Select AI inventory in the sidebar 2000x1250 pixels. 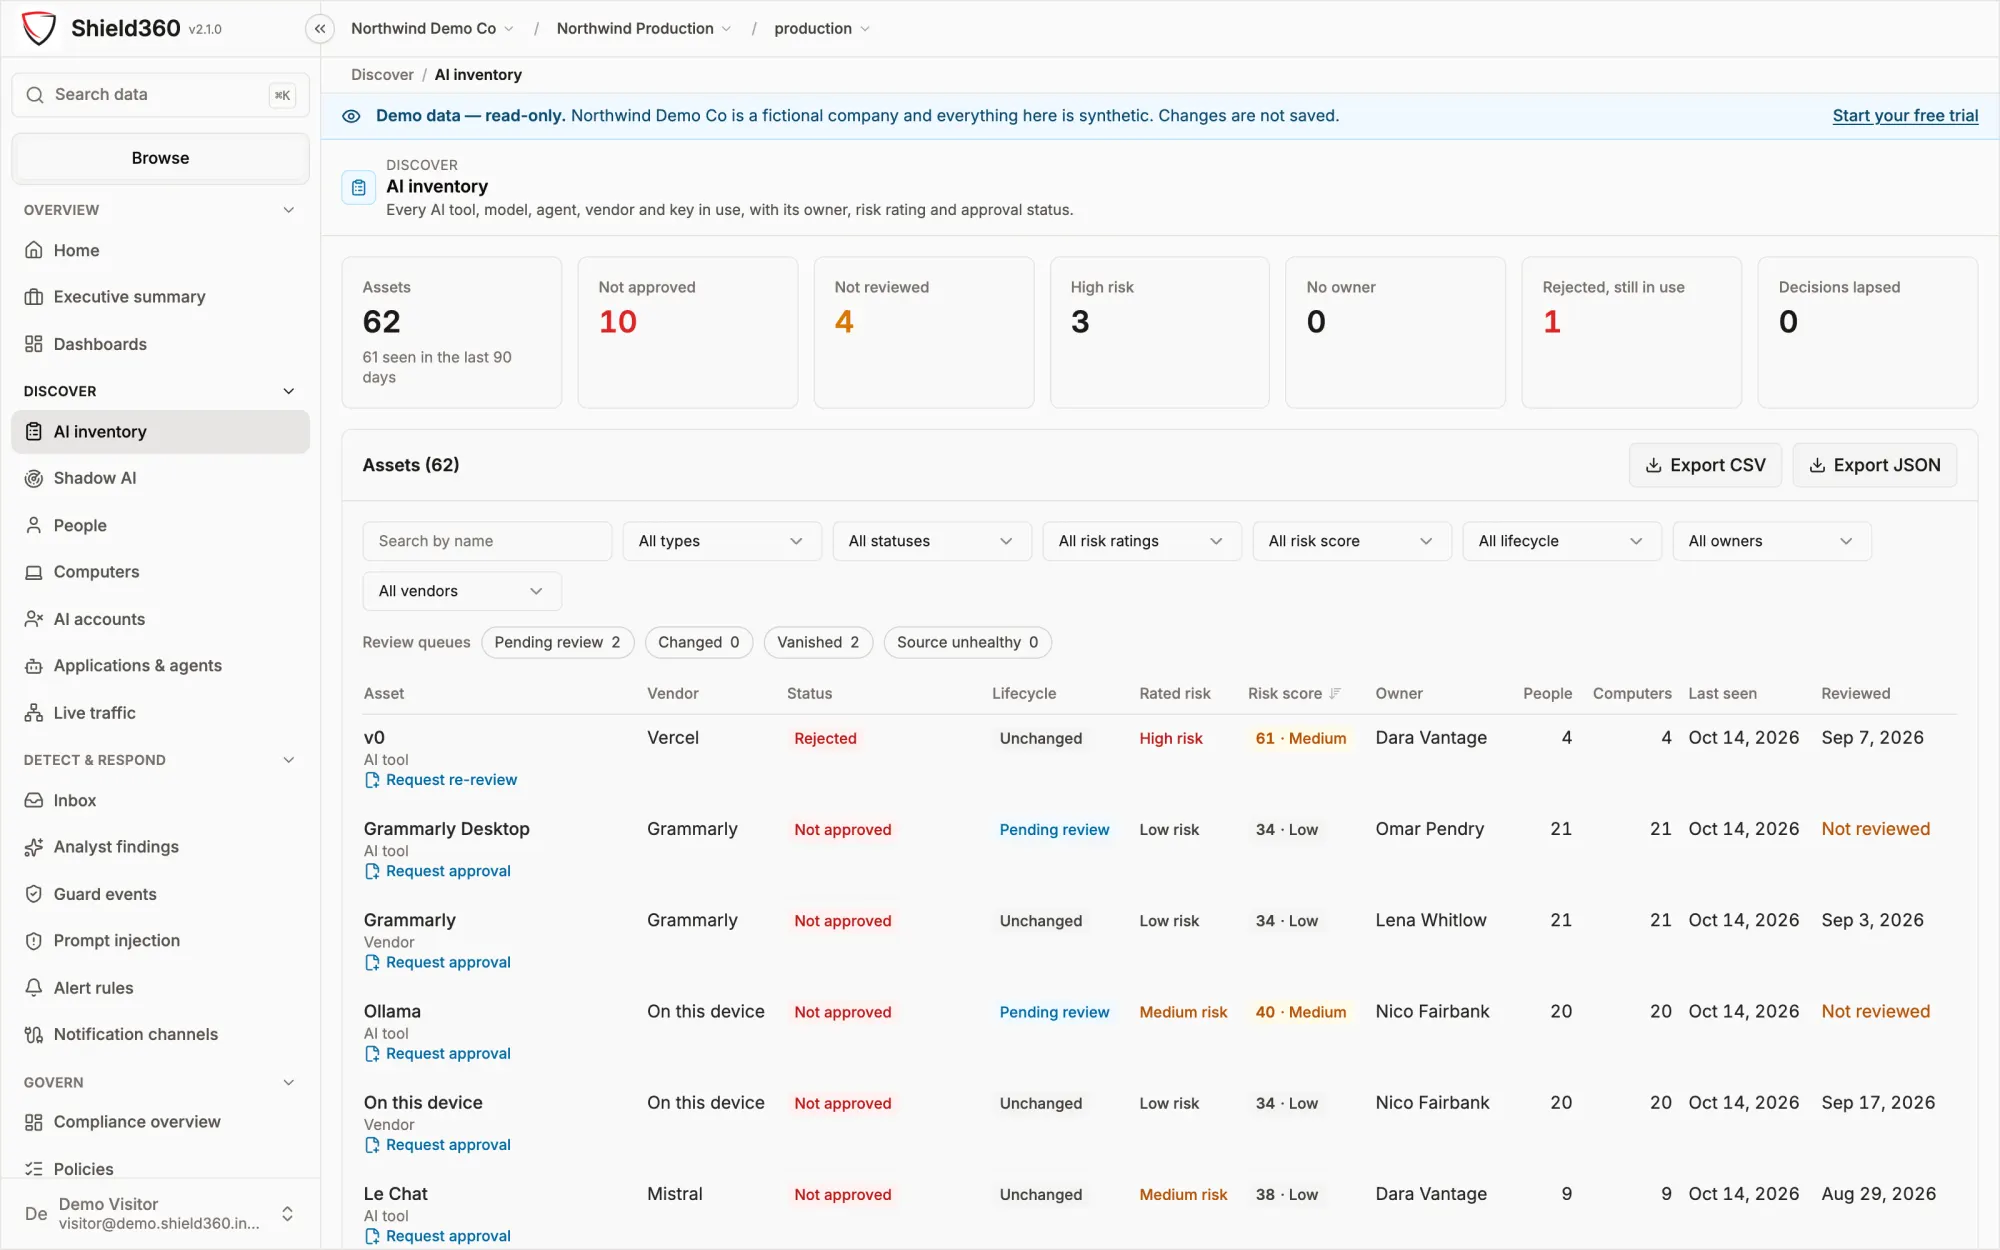click(160, 432)
